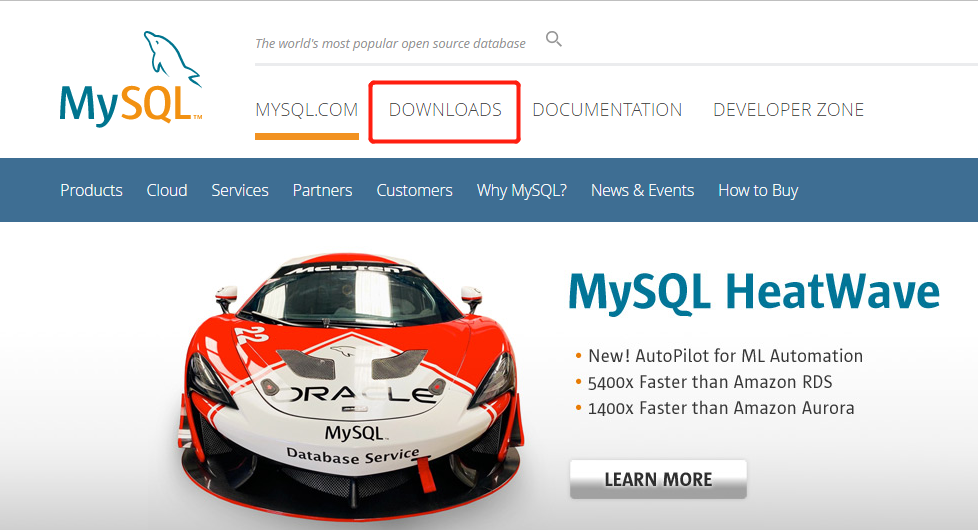The image size is (978, 530).
Task: Open the search magnifier icon
Action: [x=554, y=39]
